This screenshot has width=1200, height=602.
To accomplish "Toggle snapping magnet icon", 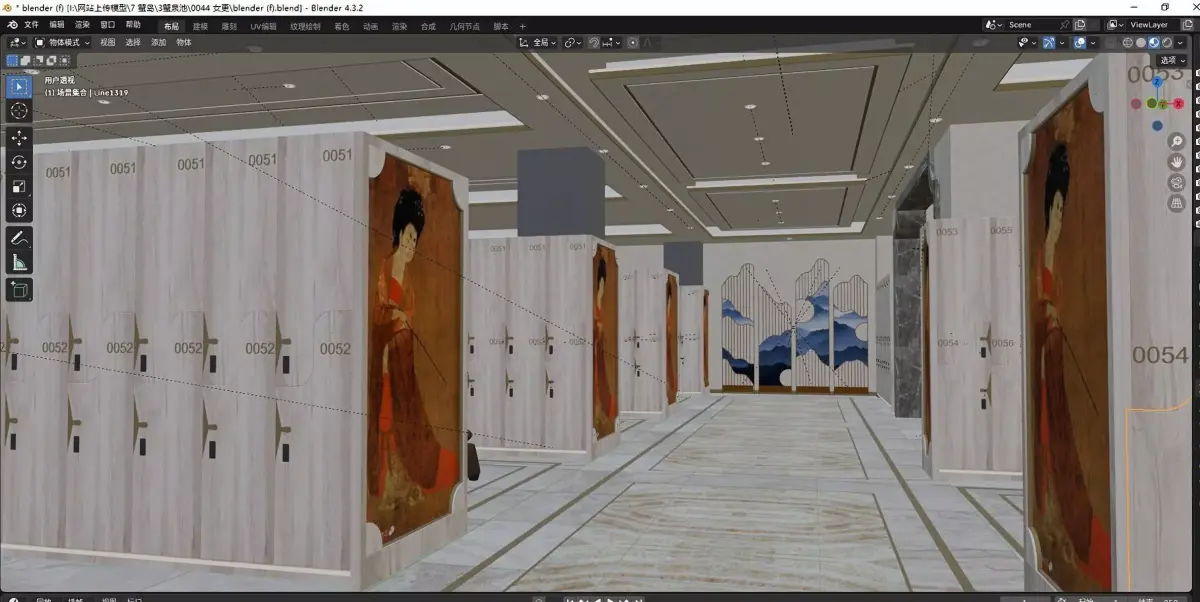I will click(594, 43).
